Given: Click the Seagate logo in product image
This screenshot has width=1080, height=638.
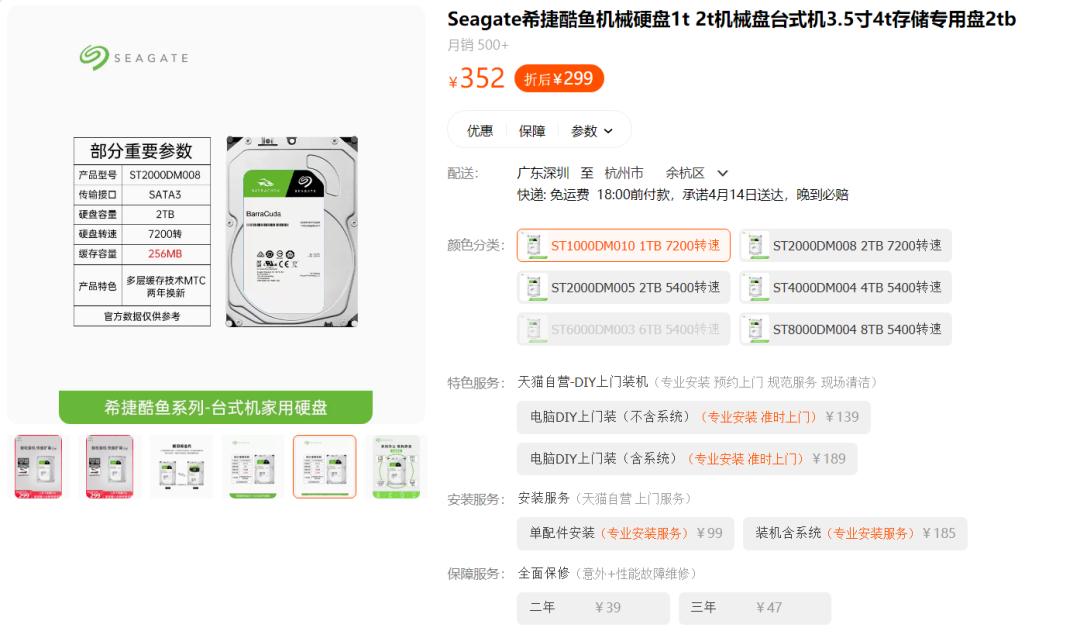Looking at the screenshot, I should point(134,58).
